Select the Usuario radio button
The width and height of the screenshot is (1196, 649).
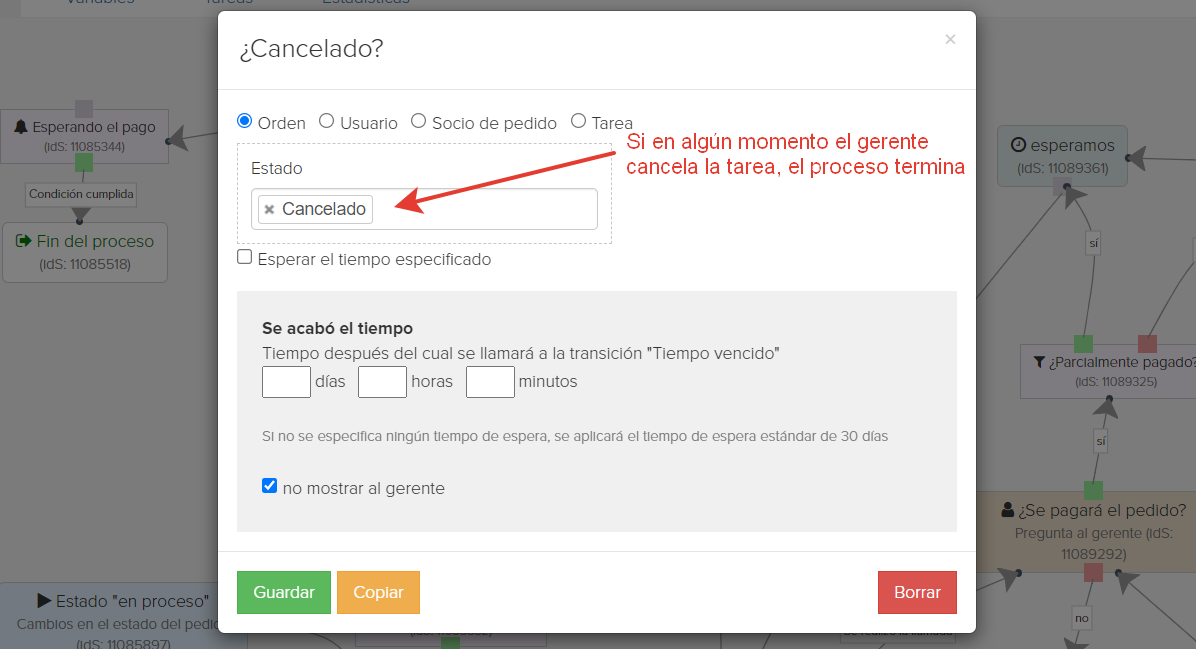point(326,121)
